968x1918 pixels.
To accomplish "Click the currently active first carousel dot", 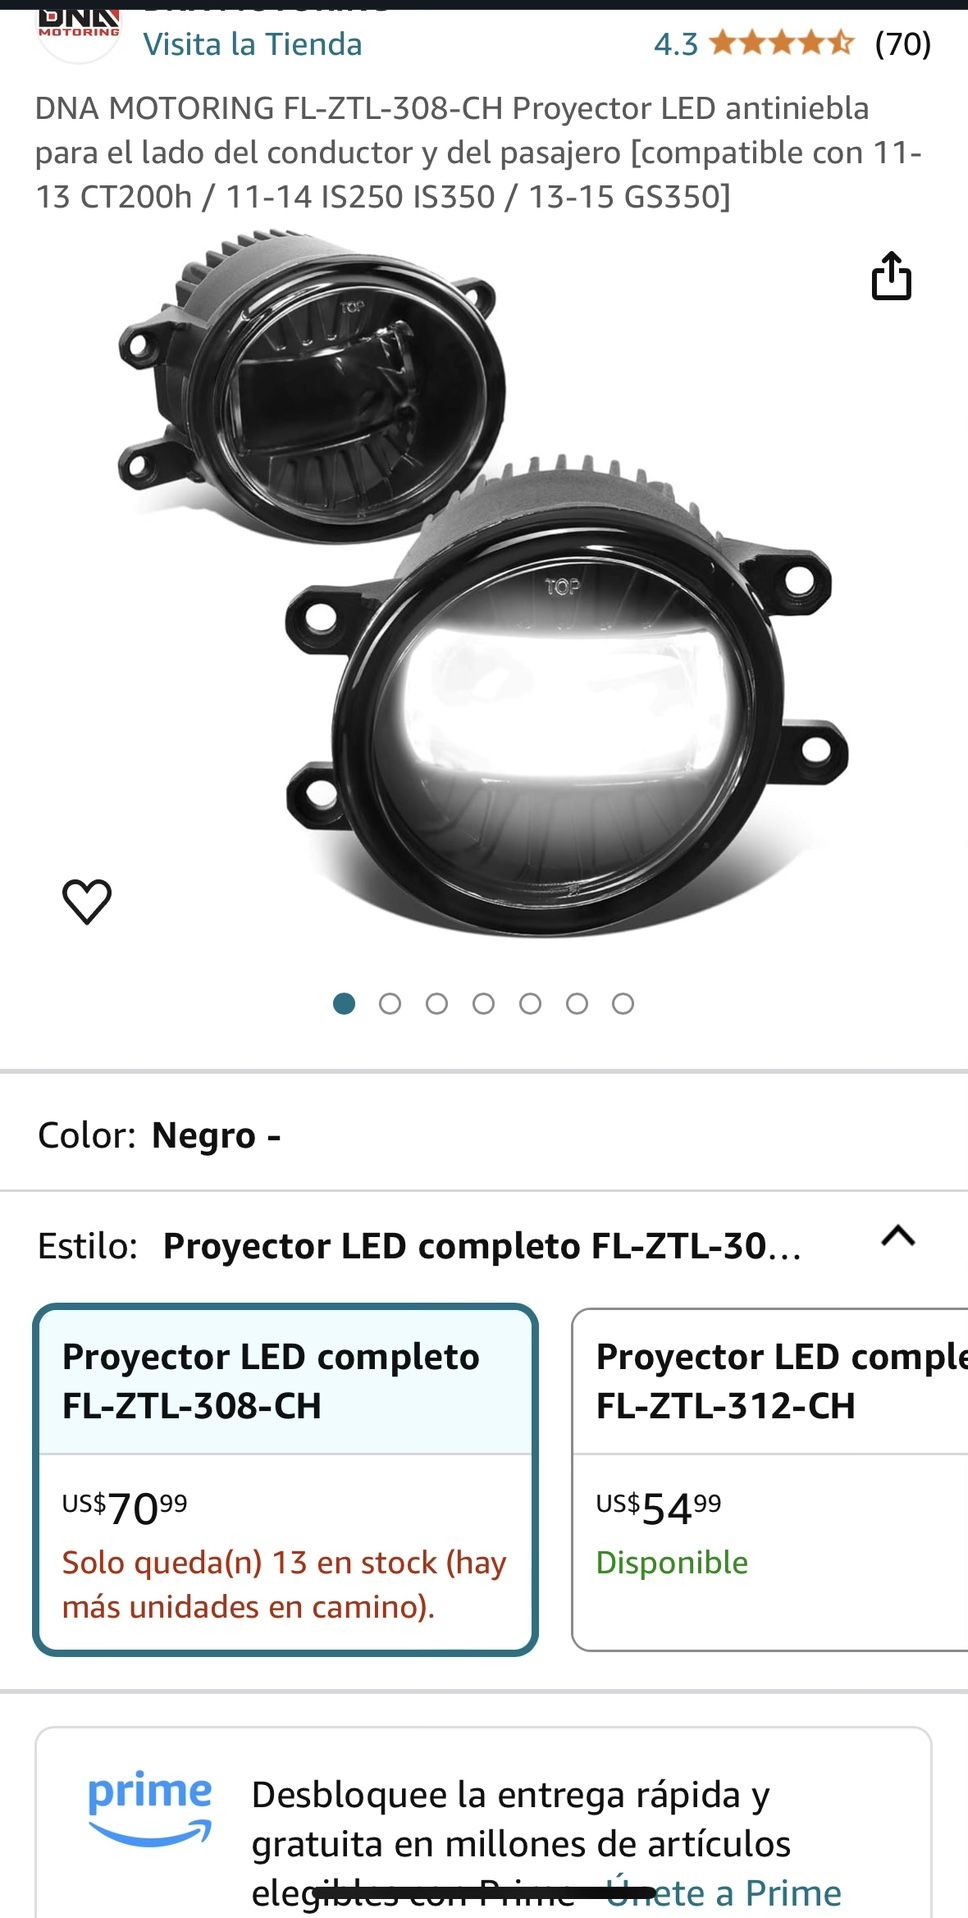I will point(345,1003).
